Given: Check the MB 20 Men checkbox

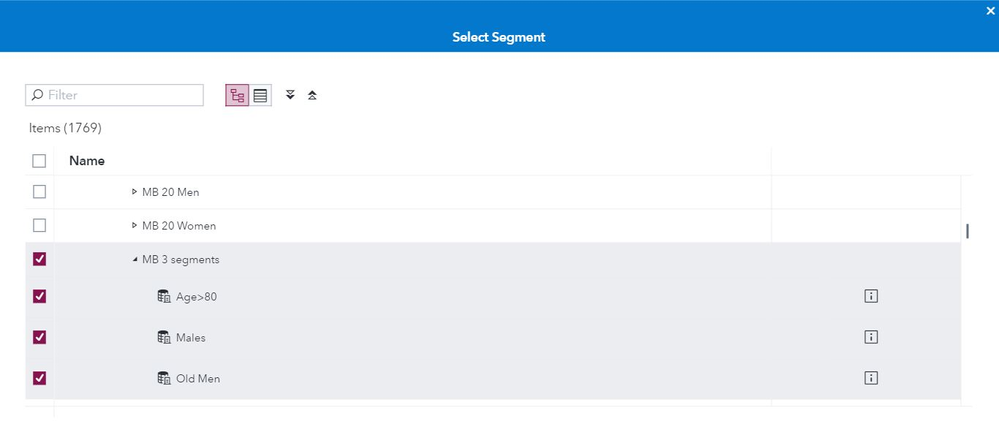Looking at the screenshot, I should pyautogui.click(x=40, y=191).
